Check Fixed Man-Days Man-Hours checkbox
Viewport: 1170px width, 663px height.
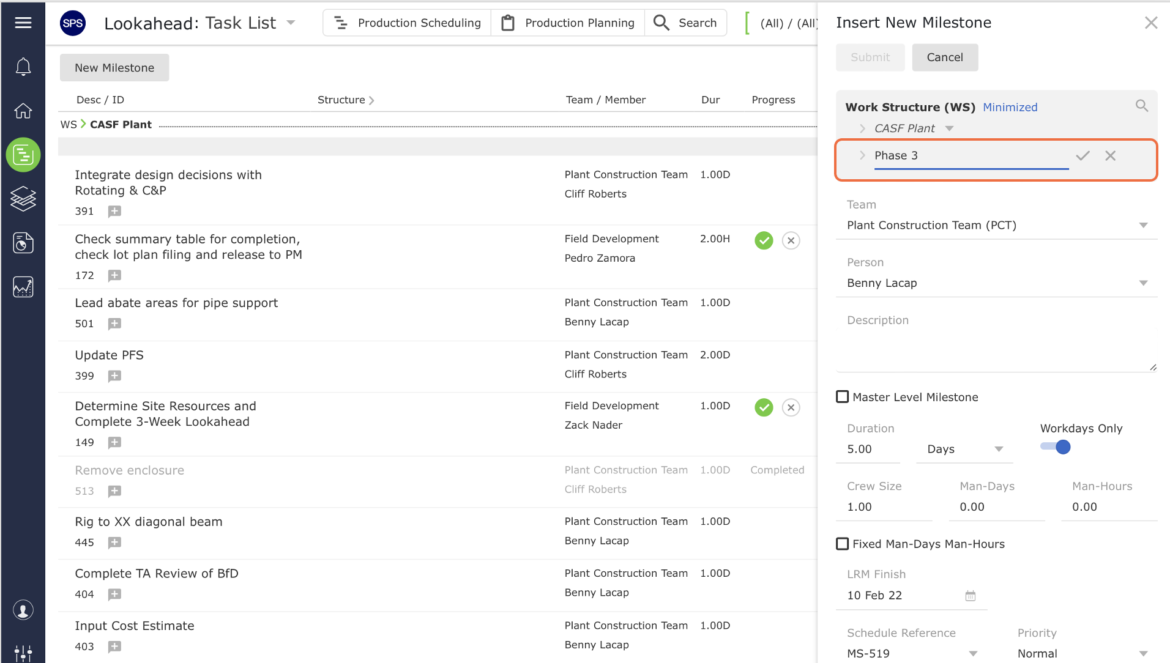pyautogui.click(x=842, y=544)
